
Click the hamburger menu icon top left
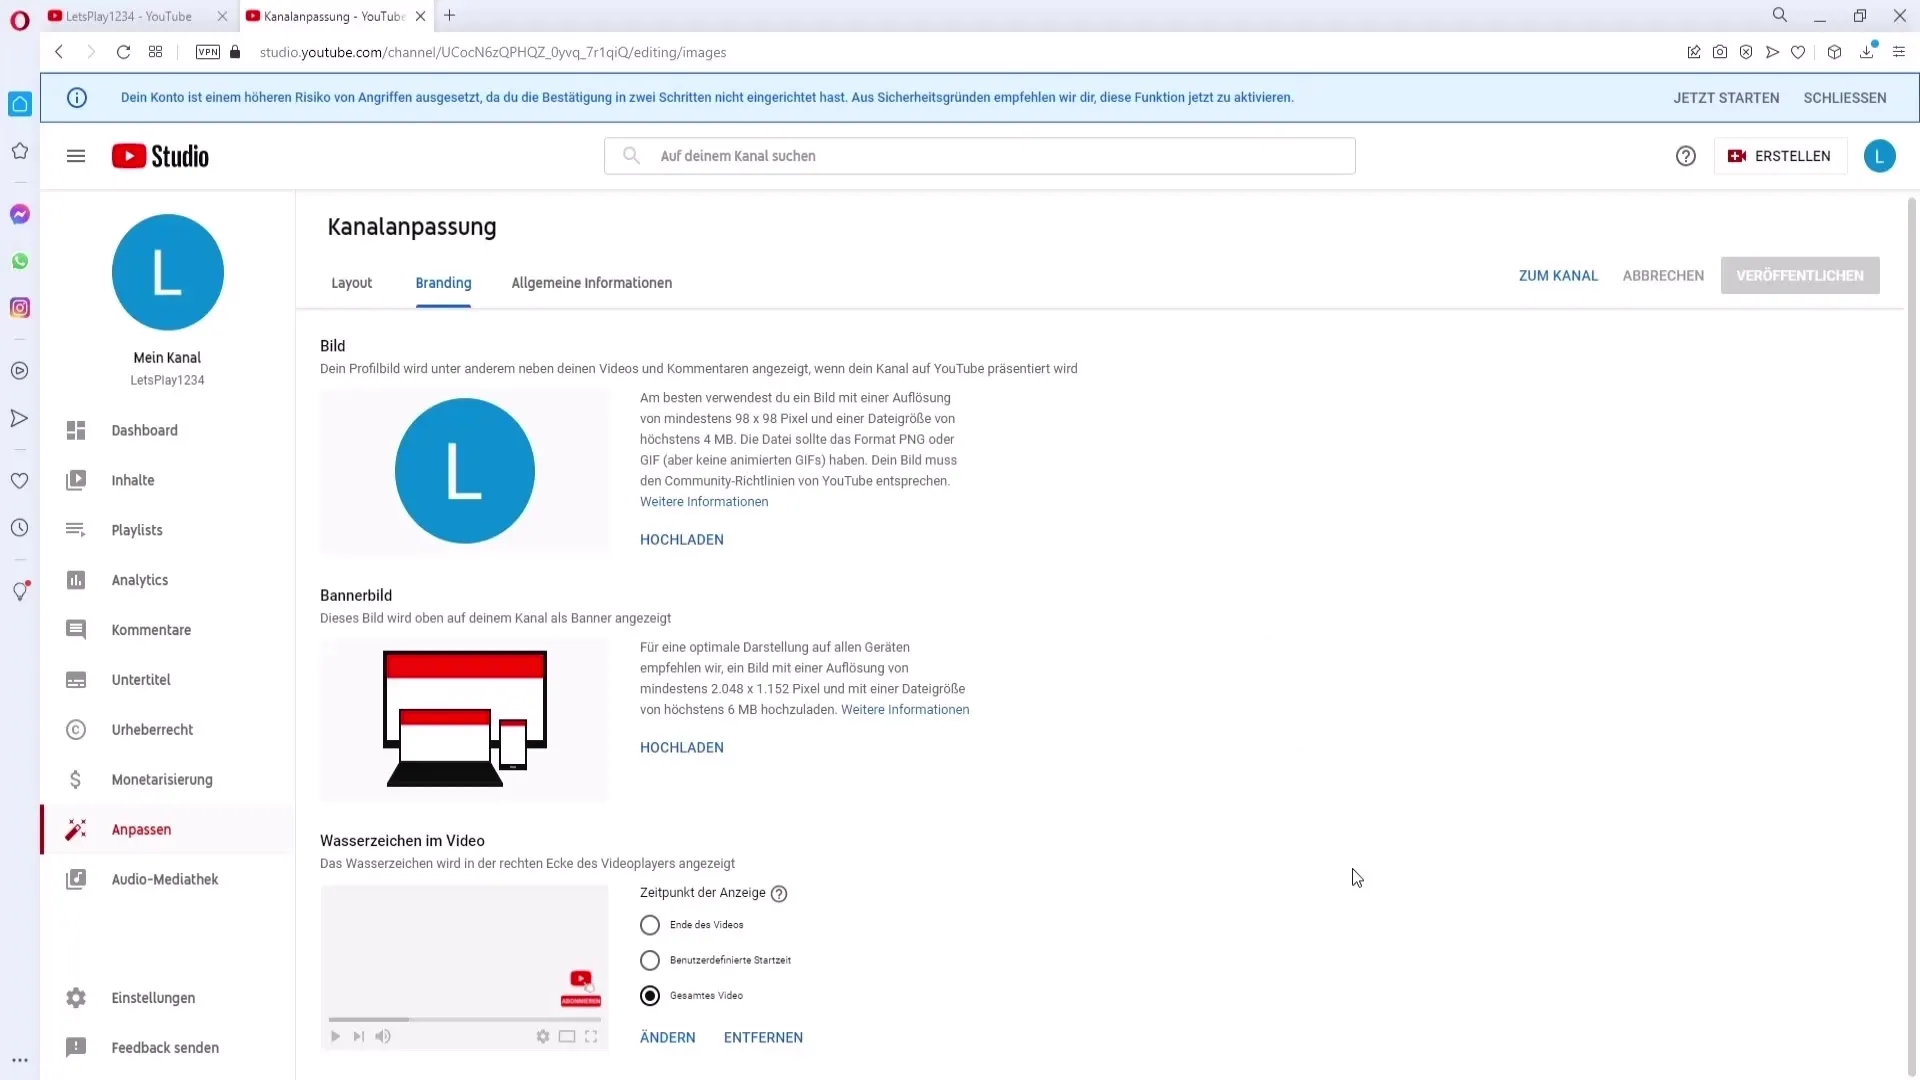click(x=76, y=156)
